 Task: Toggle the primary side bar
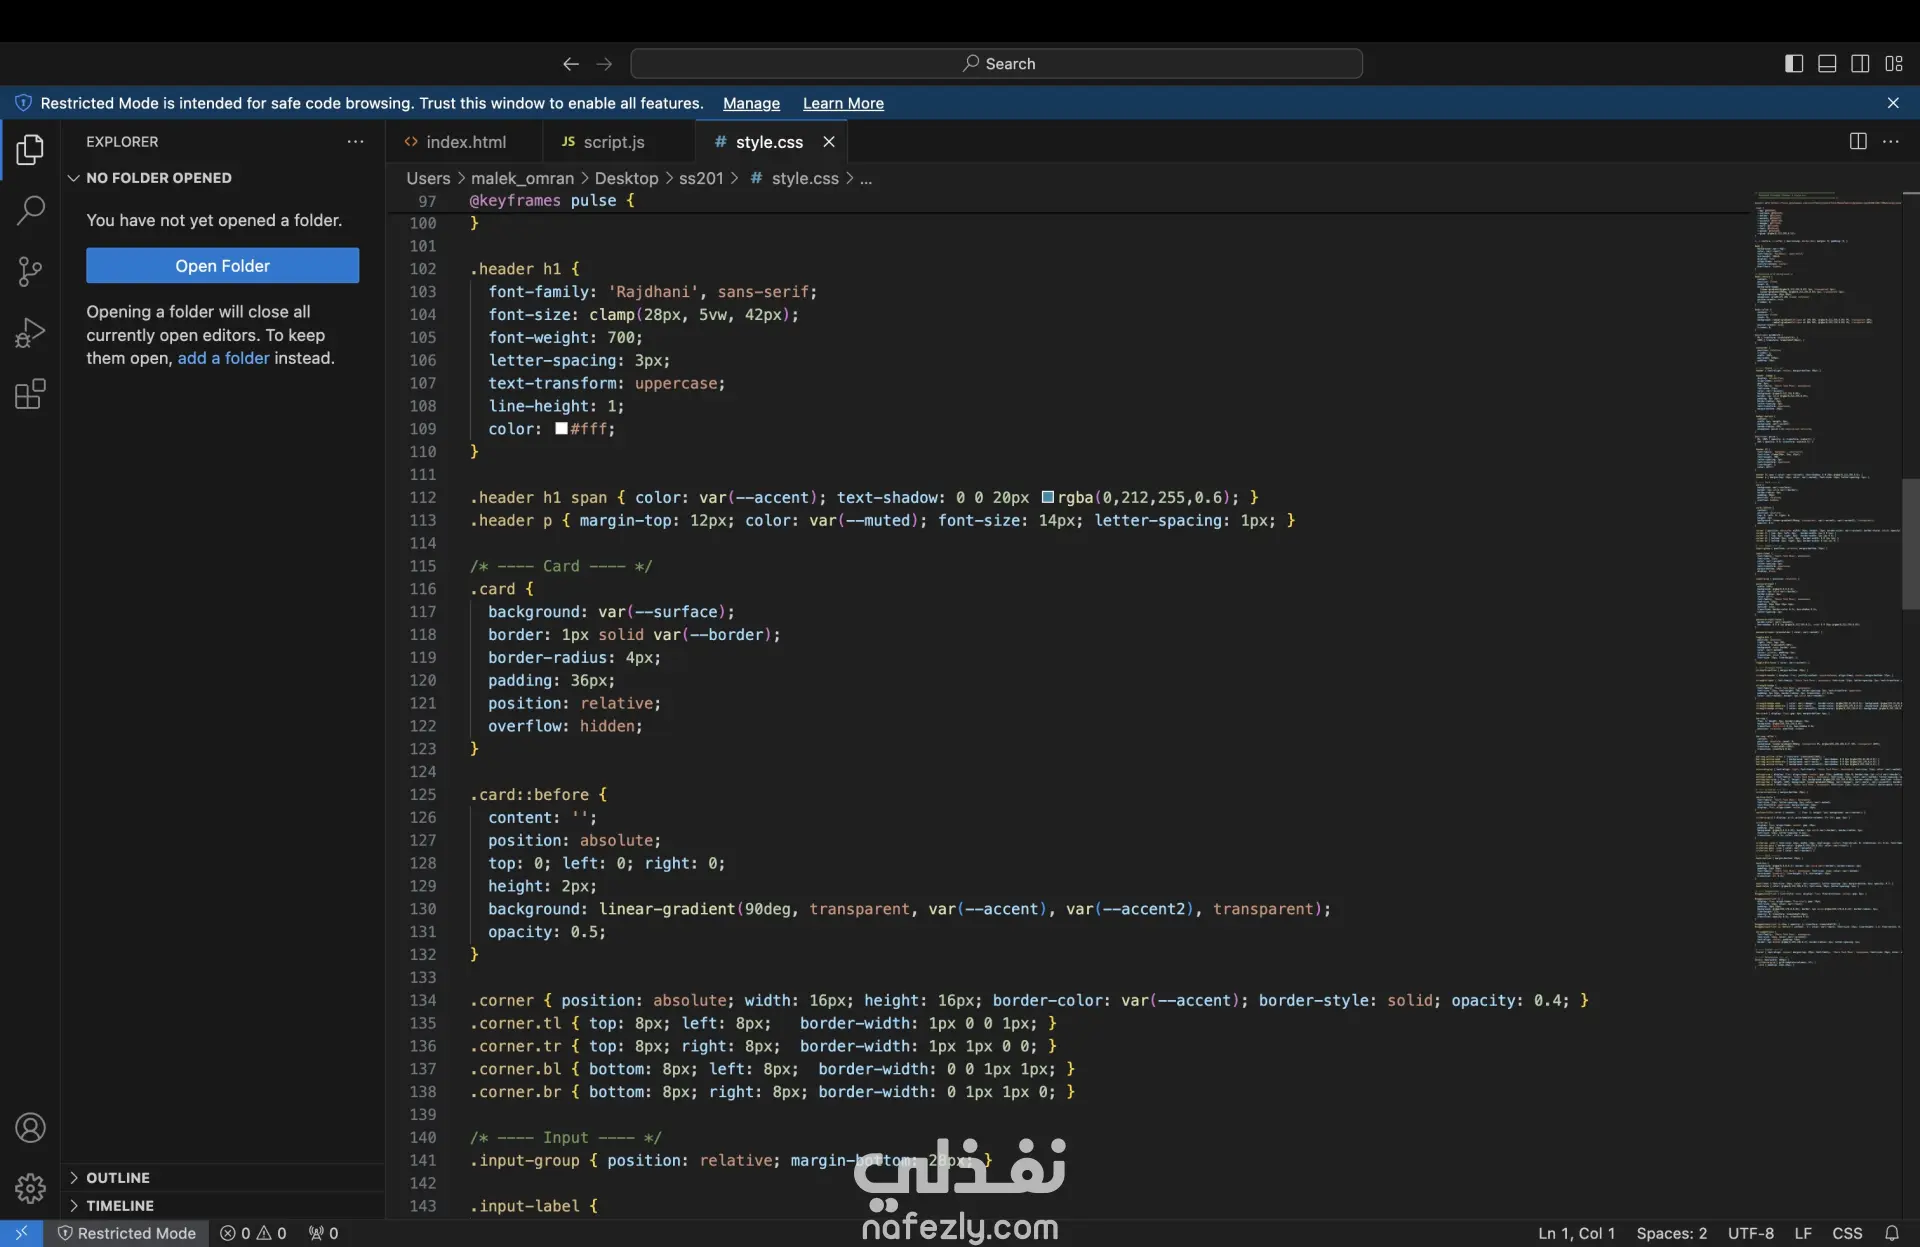1794,64
